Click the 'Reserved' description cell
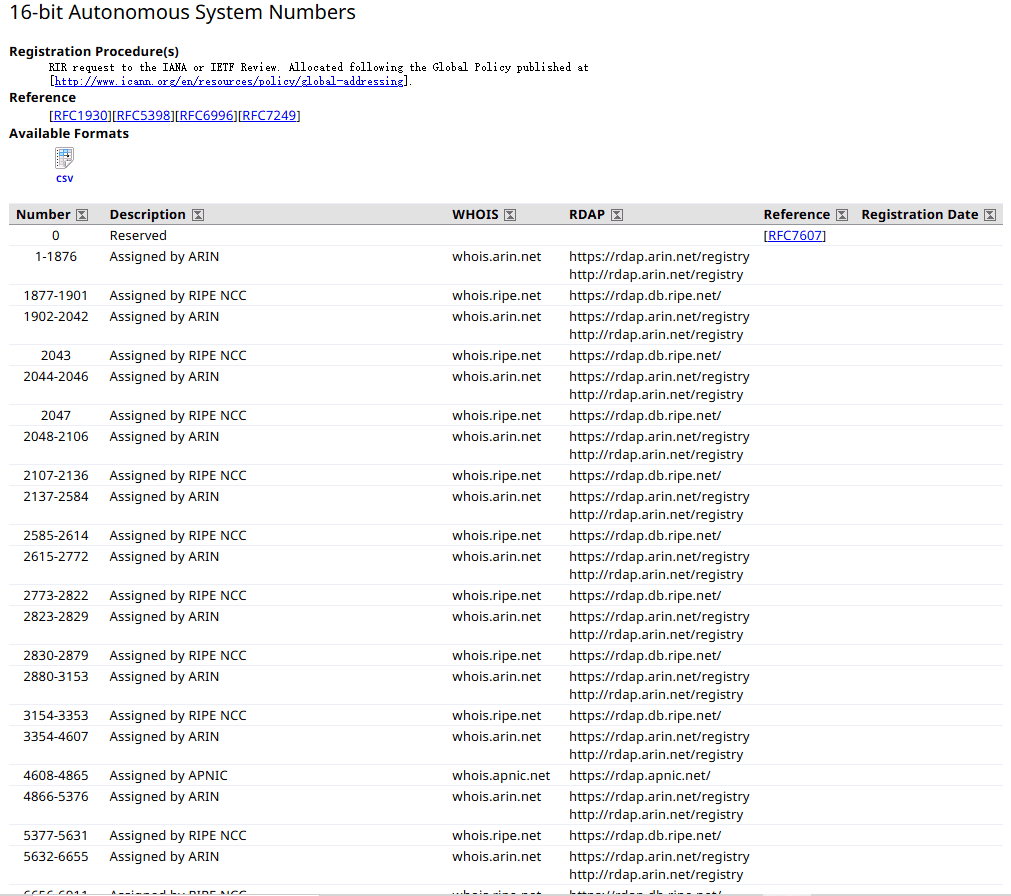Screen dimensions: 1011x896 tap(138, 235)
